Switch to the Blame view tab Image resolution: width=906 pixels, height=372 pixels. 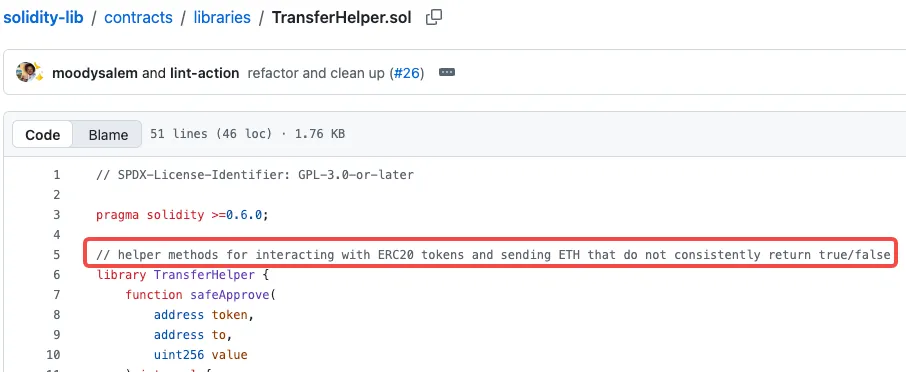click(x=108, y=135)
